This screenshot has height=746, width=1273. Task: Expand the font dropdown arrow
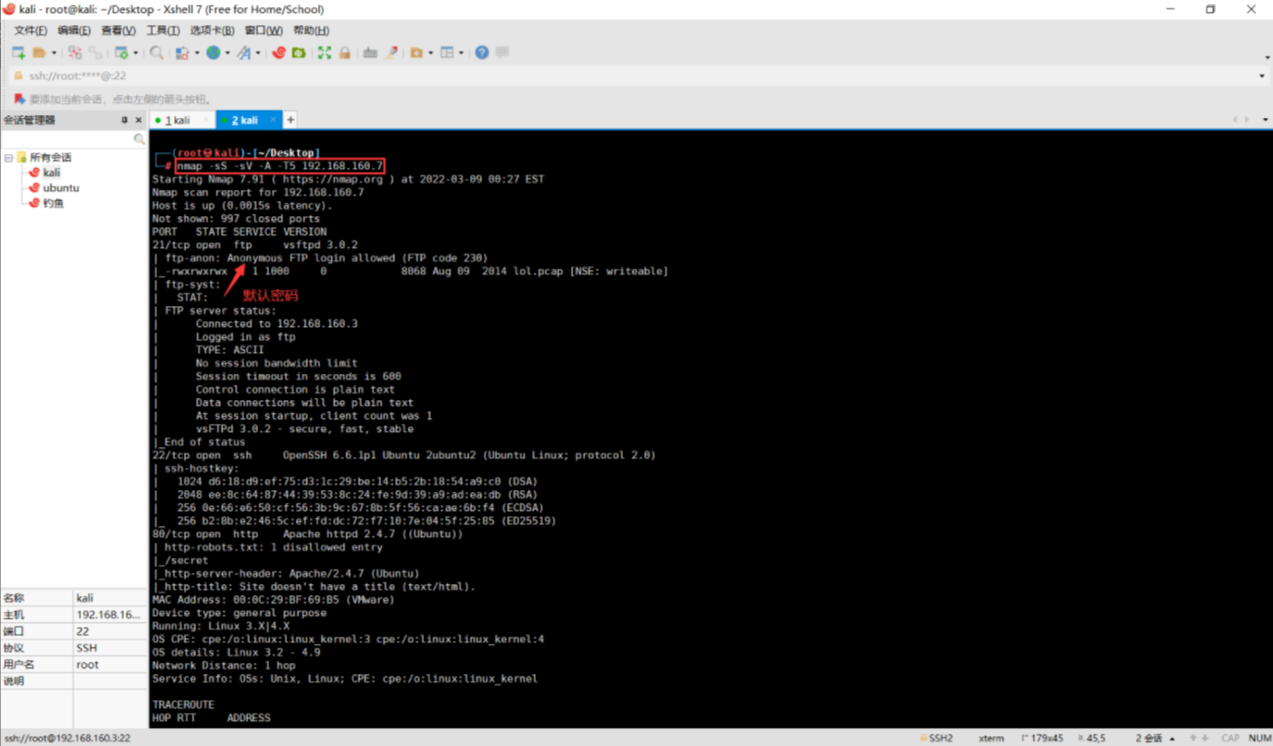click(x=258, y=53)
